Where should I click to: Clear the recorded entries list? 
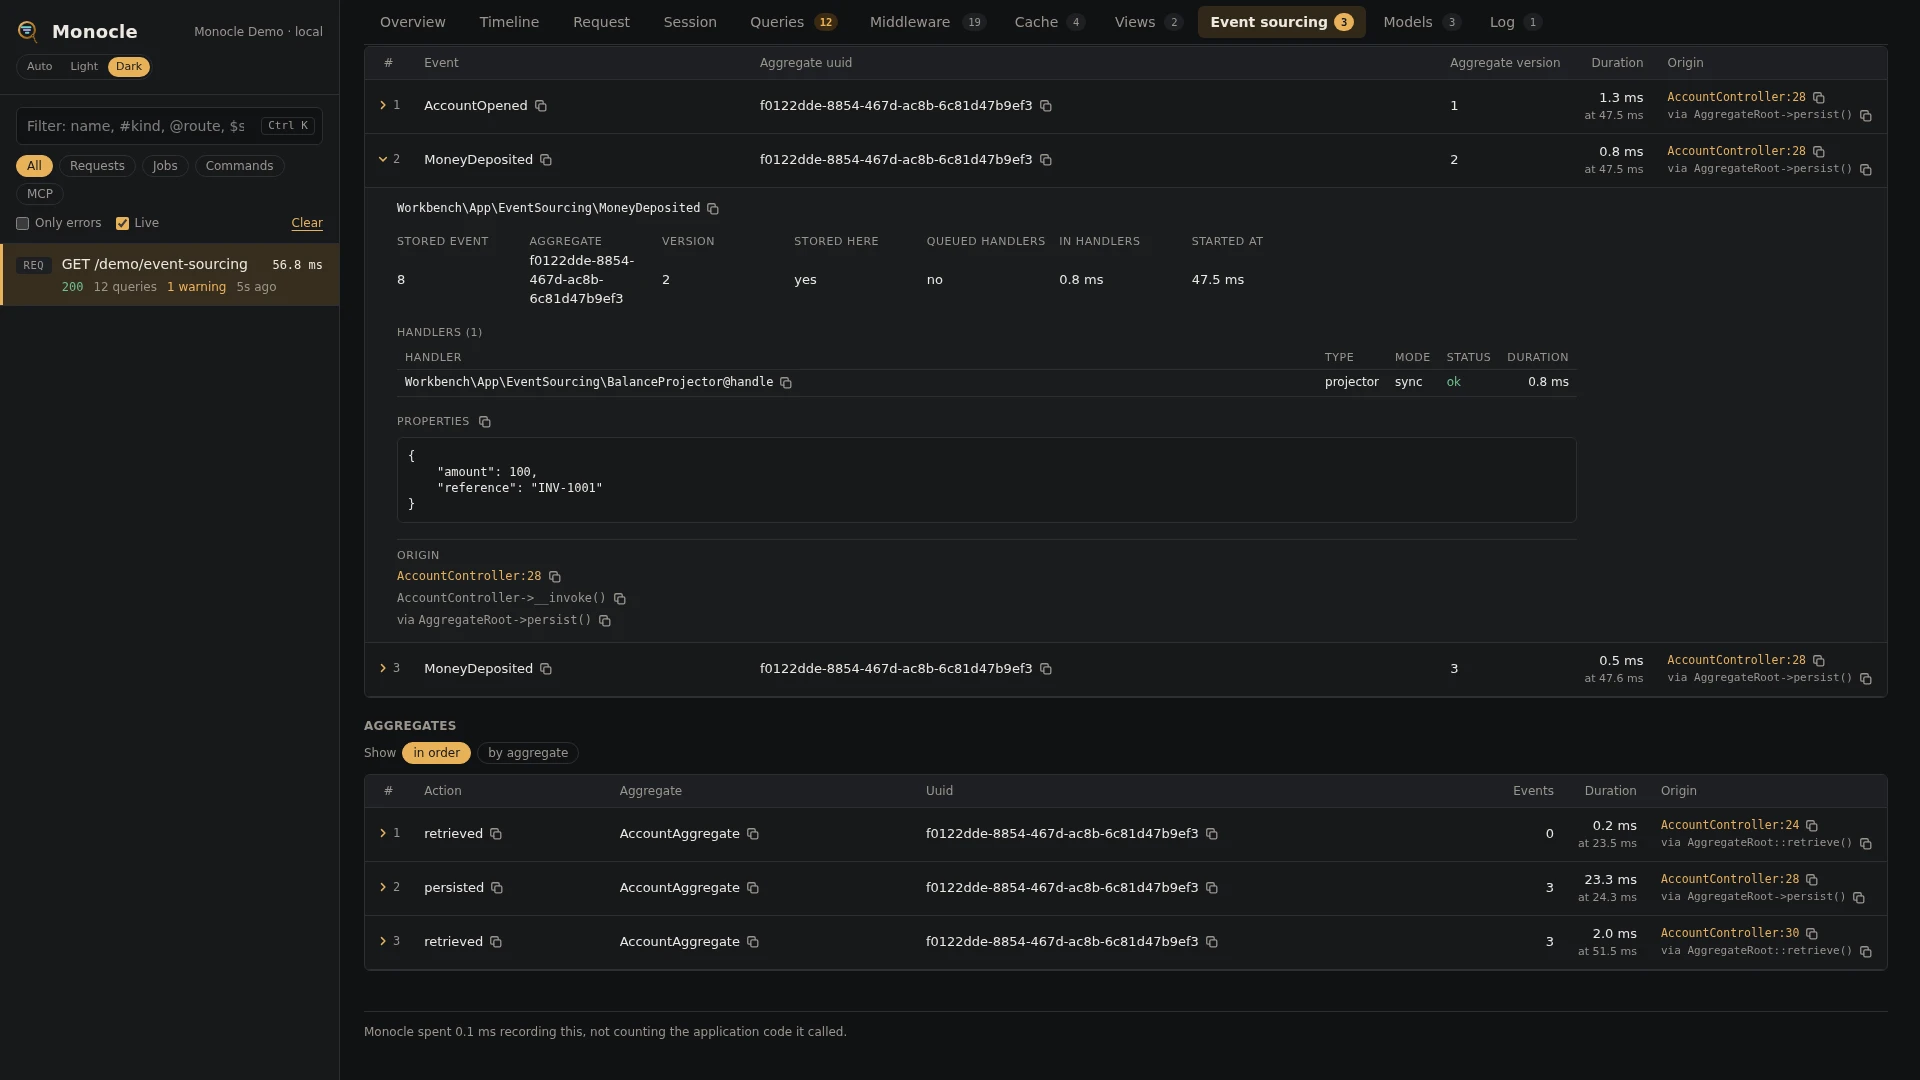307,224
